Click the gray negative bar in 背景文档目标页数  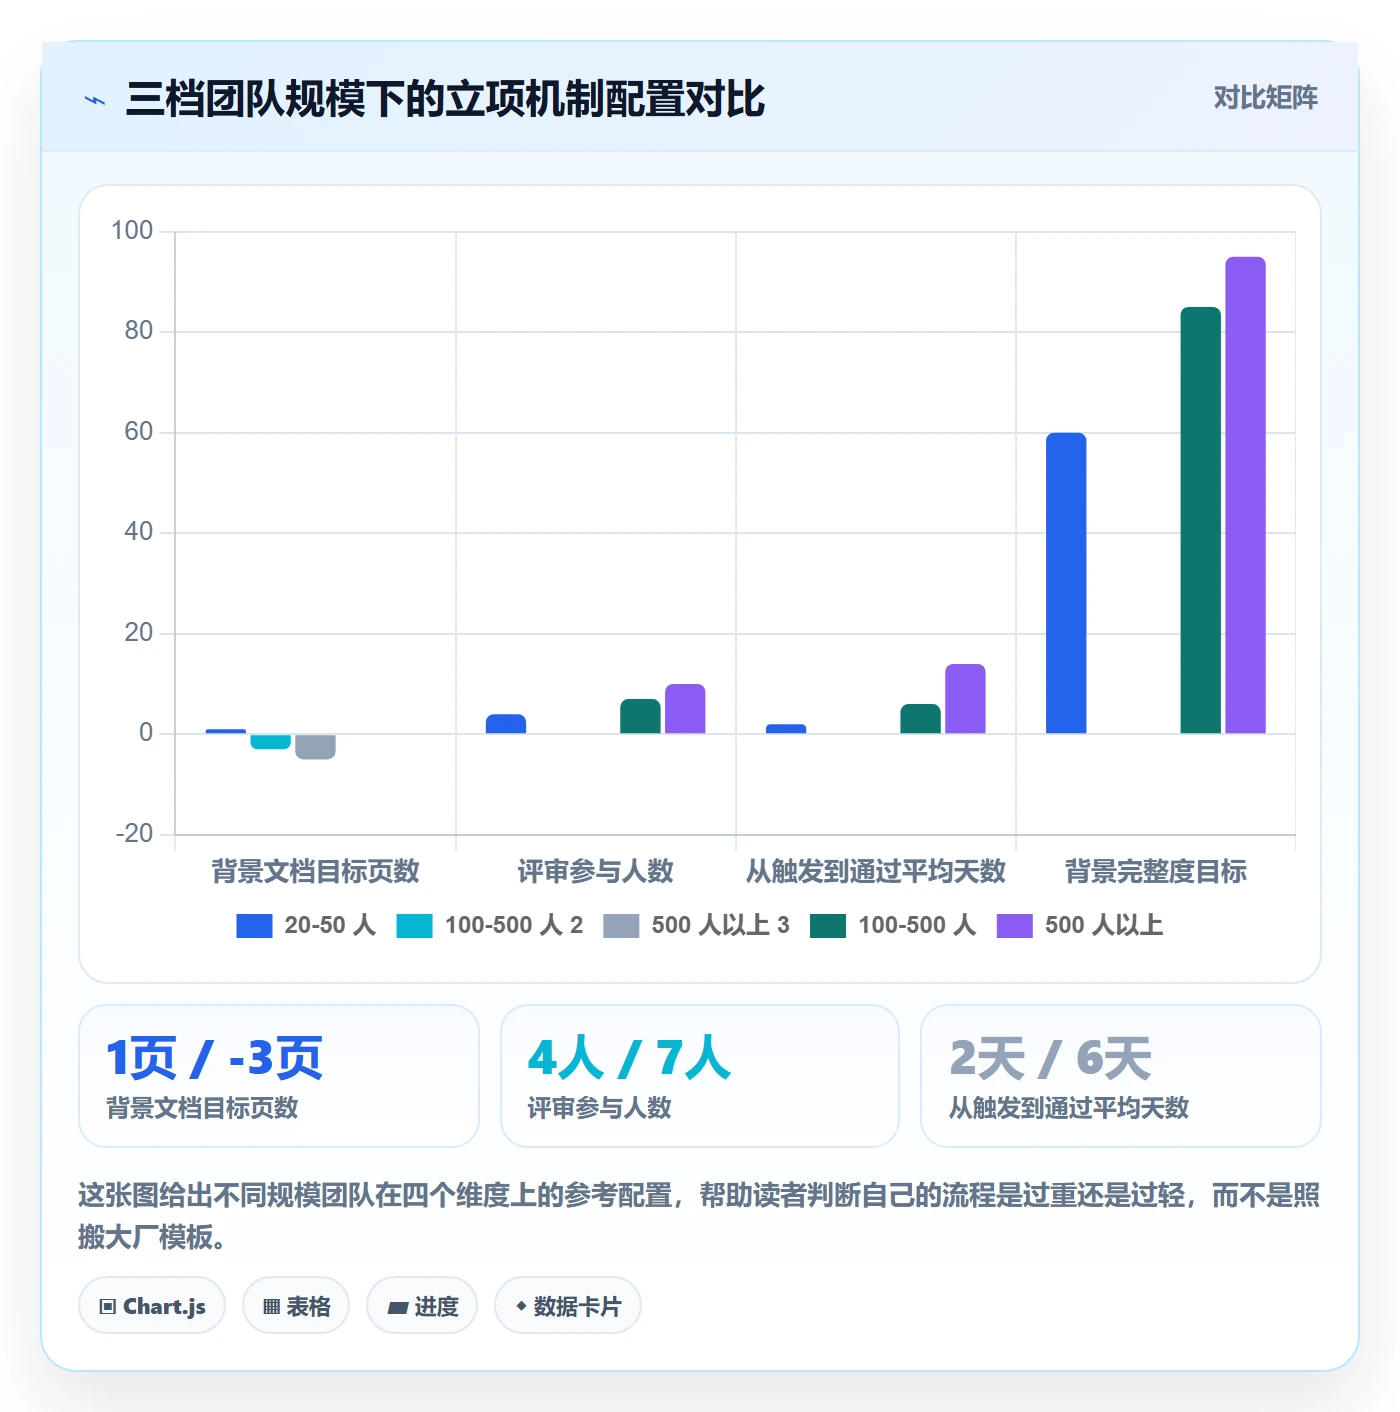pos(315,747)
